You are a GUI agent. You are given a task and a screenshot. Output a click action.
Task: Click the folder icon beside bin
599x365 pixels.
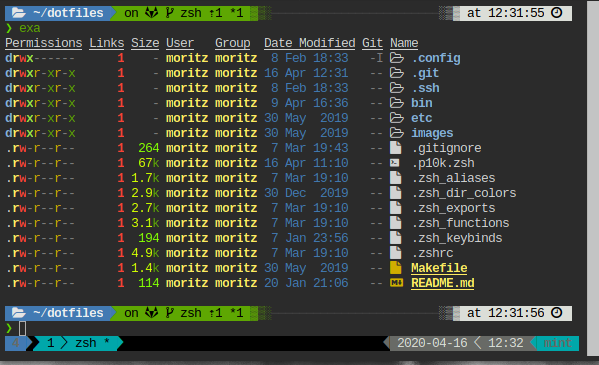[397, 103]
